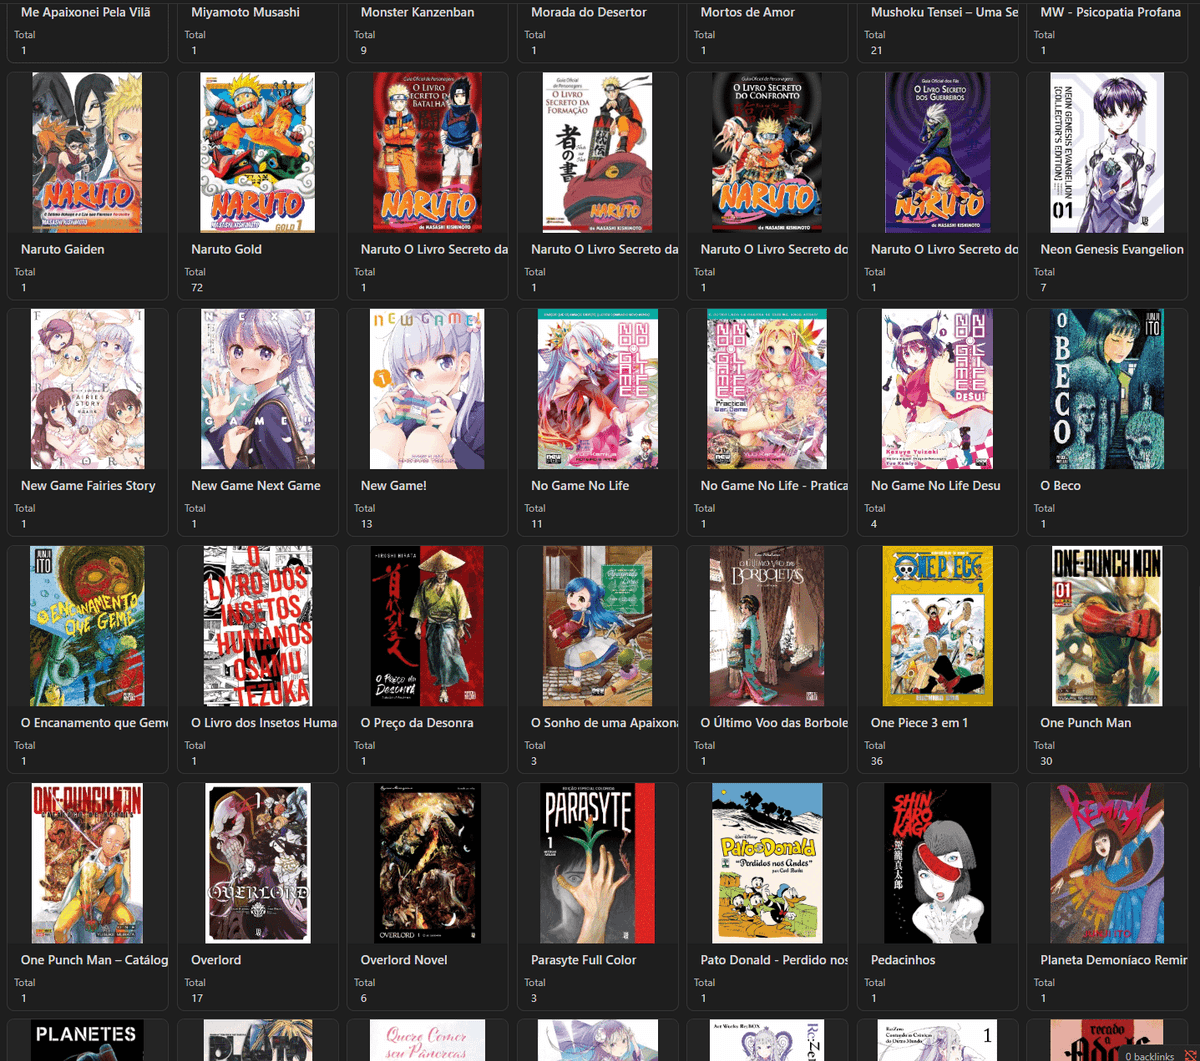
Task: Click the Me Apaixonei Pela Vilã title
Action: (86, 12)
